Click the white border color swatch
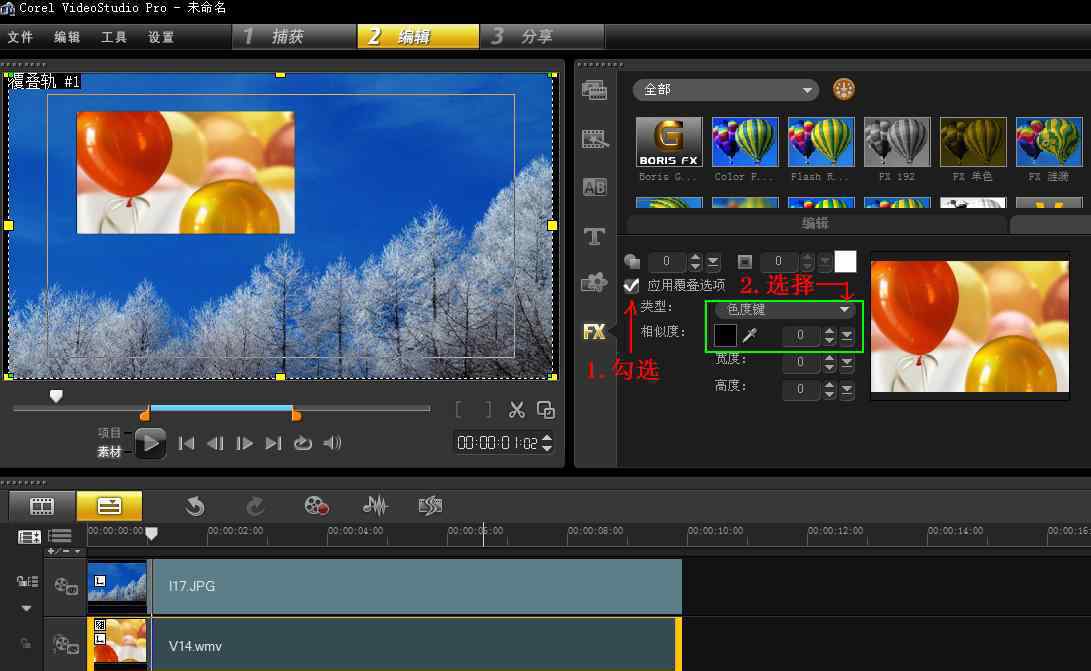This screenshot has width=1091, height=671. [845, 262]
